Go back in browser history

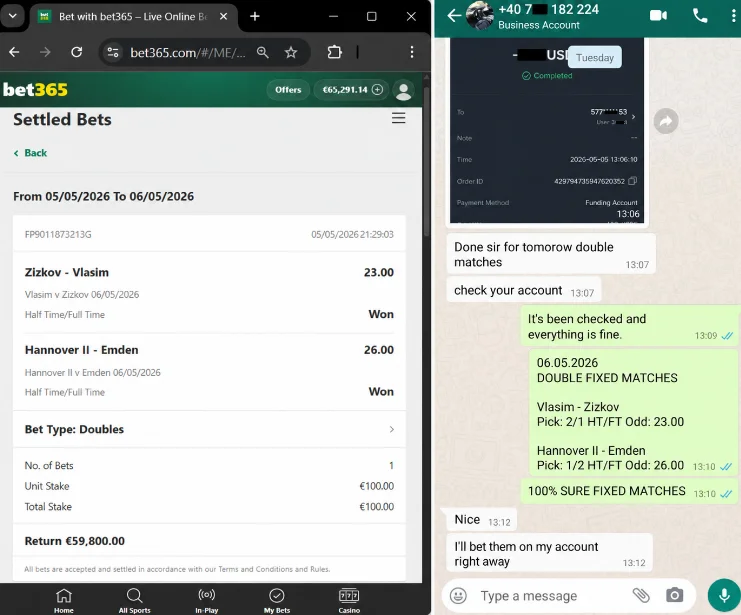point(14,52)
